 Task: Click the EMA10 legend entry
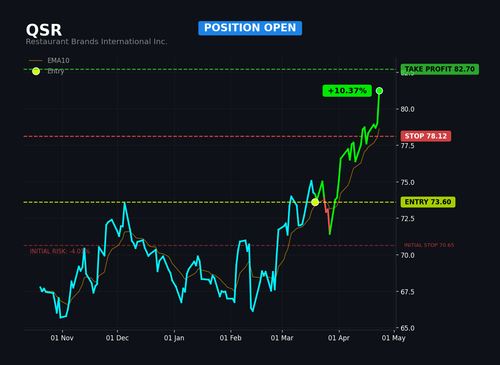pos(49,60)
